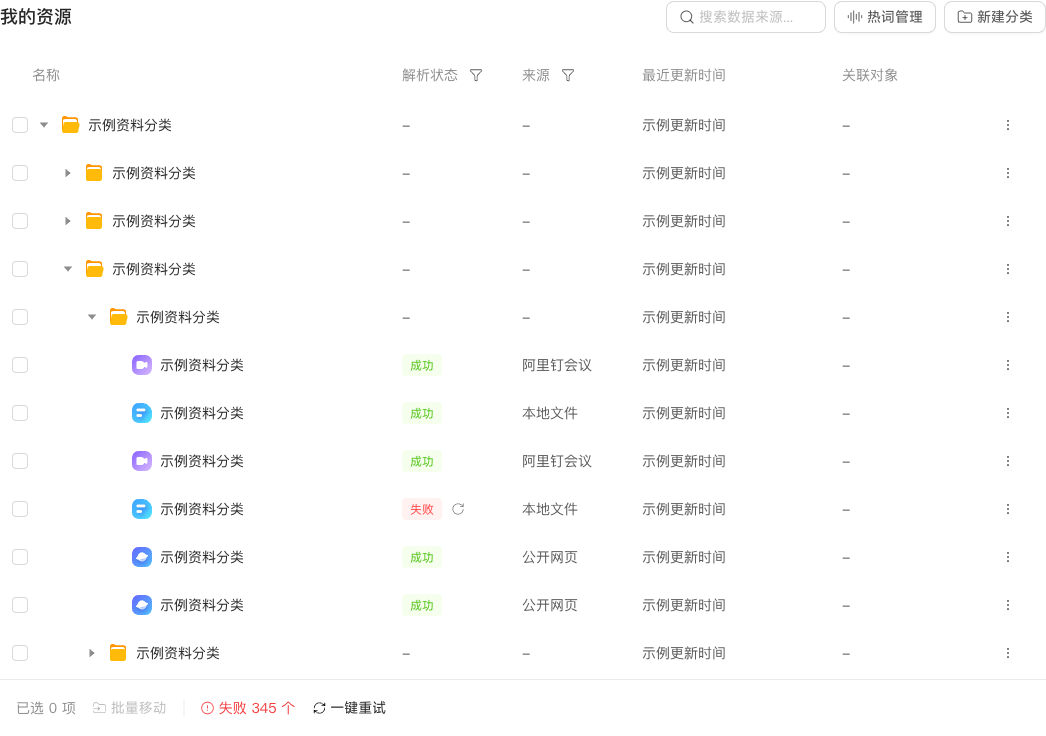This screenshot has height=736, width=1046.
Task: Click the document icon on the successful 本地文件 row
Action: coord(141,413)
